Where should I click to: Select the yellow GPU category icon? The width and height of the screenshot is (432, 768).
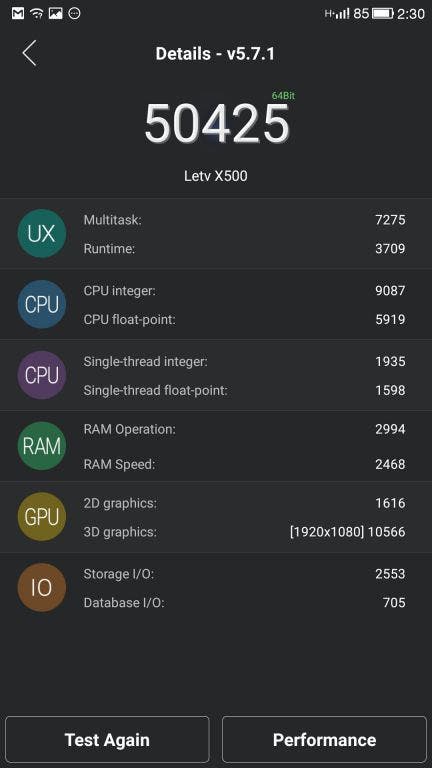(x=42, y=517)
